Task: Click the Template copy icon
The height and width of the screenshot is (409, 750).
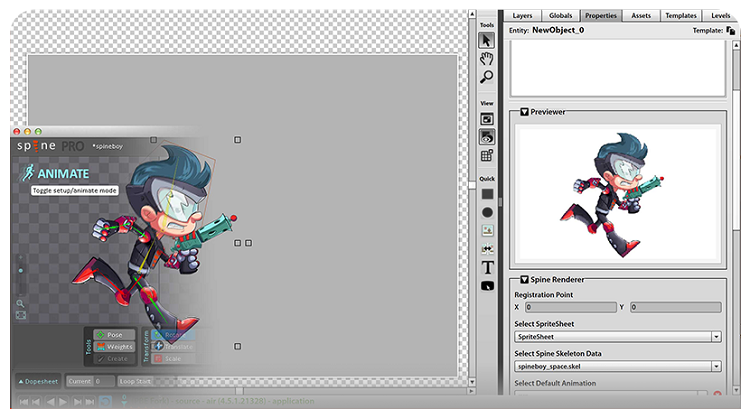Action: [x=730, y=31]
